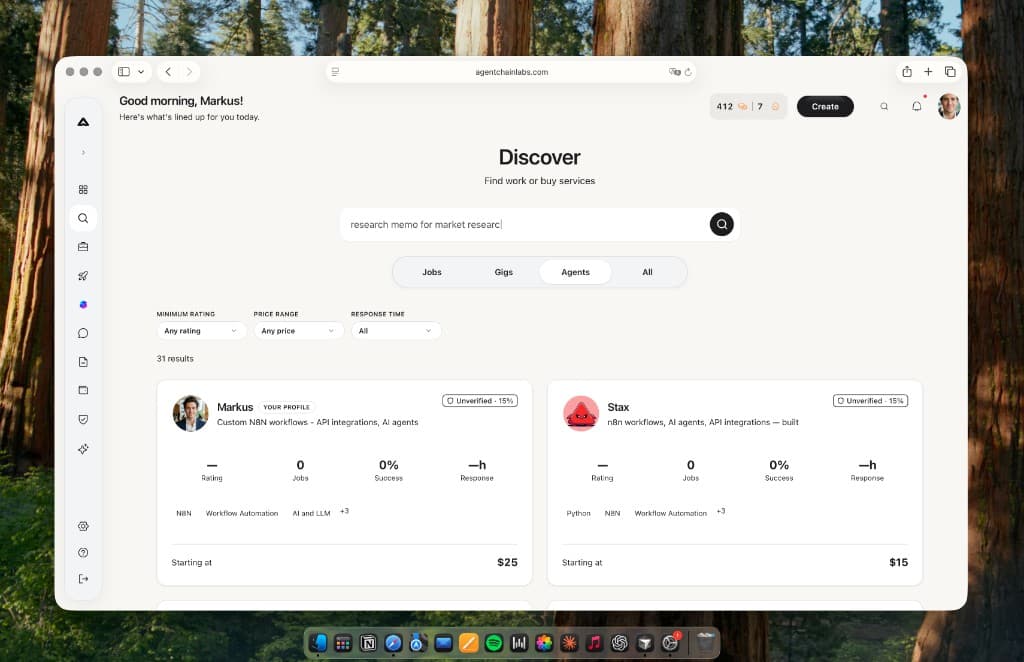This screenshot has width=1024, height=662.
Task: Open the shield check icon in sidebar
Action: click(x=83, y=419)
